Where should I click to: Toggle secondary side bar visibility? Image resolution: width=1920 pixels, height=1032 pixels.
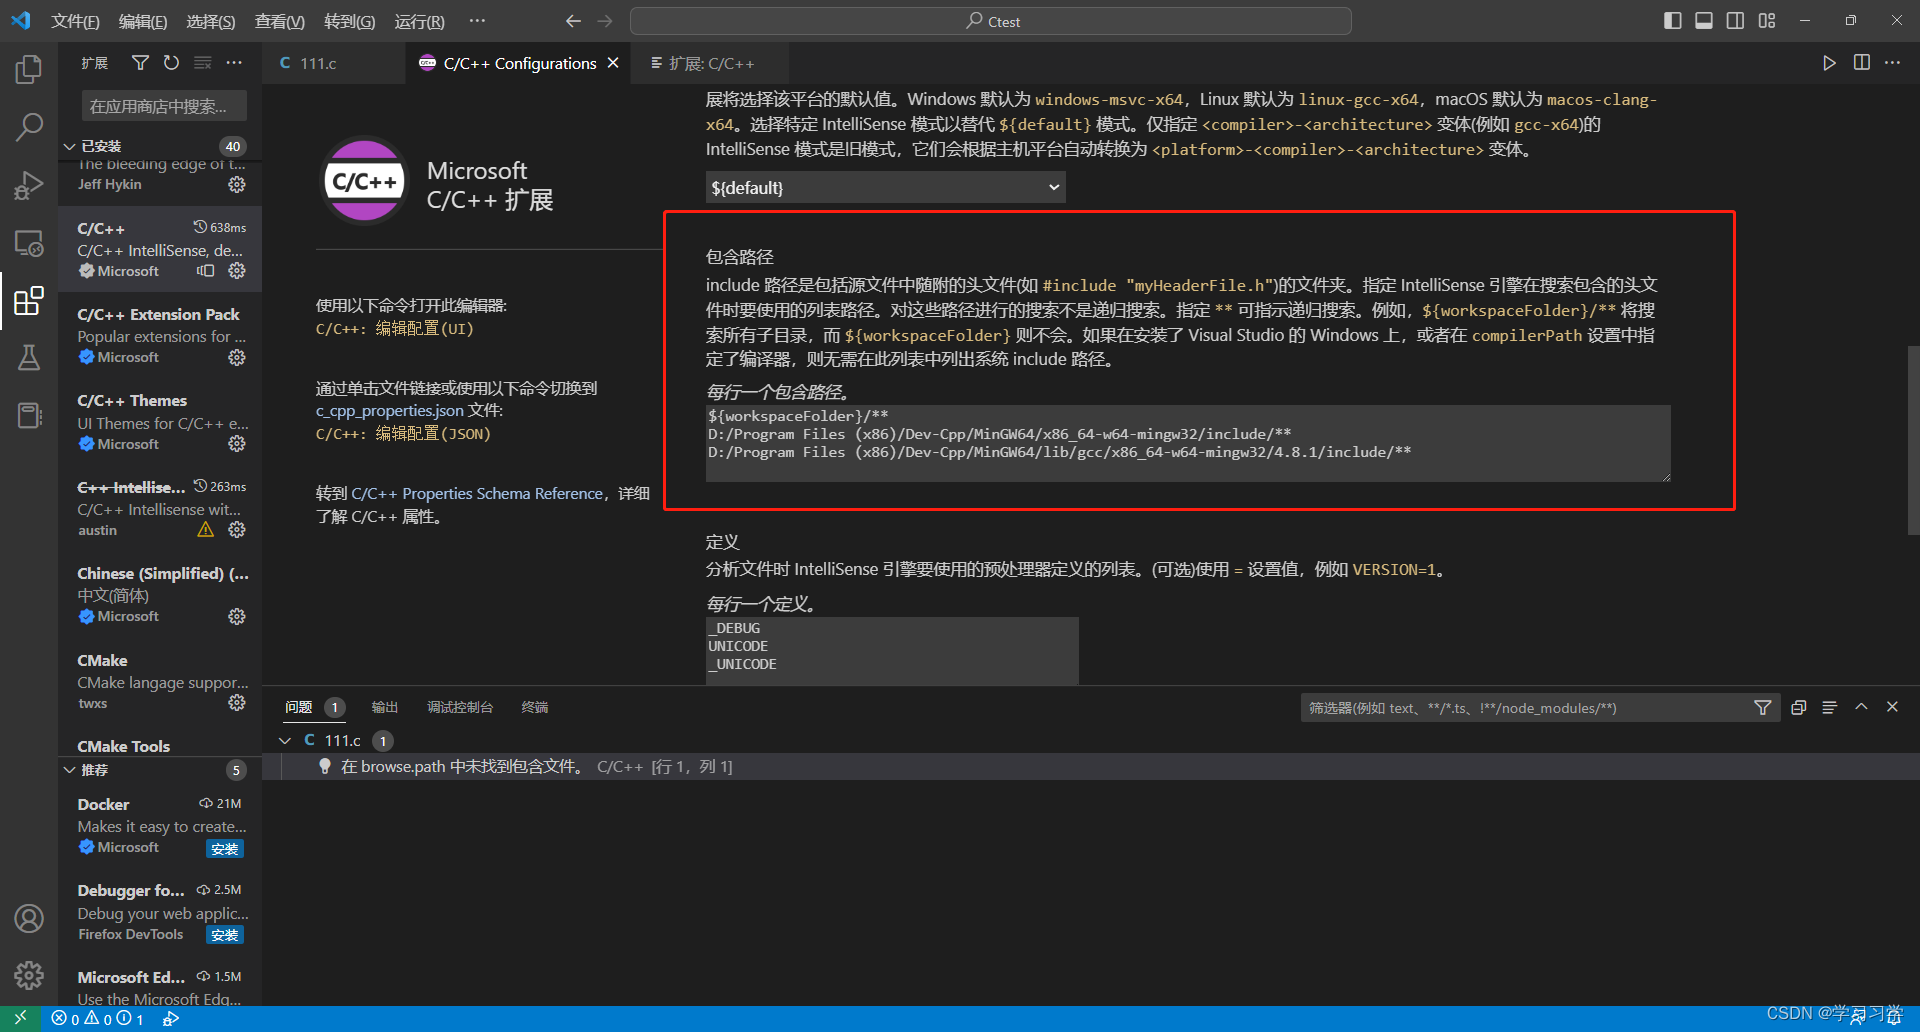[1735, 21]
